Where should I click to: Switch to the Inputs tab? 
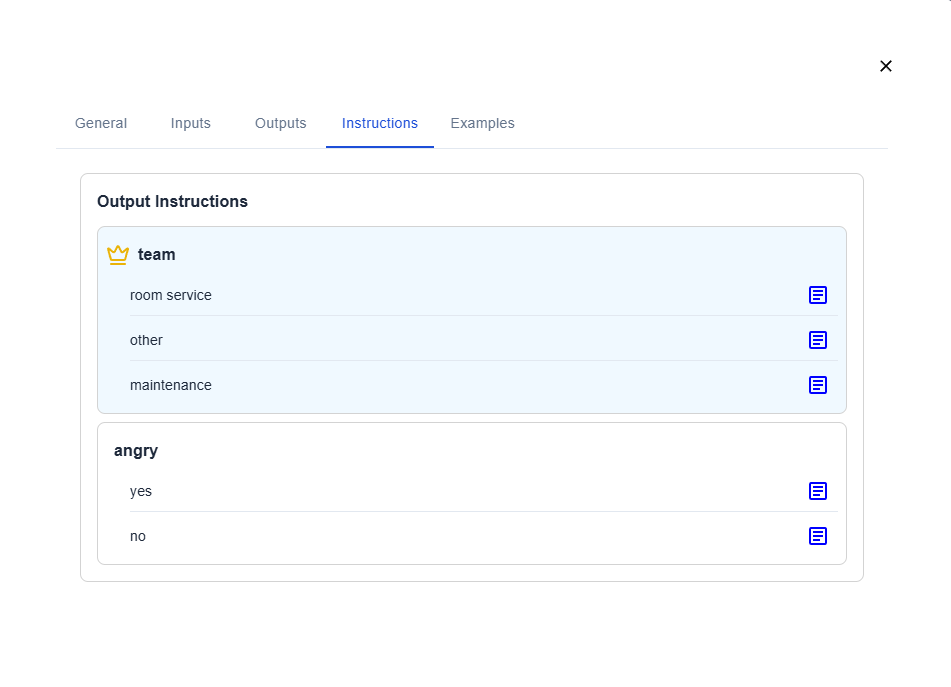[x=190, y=123]
